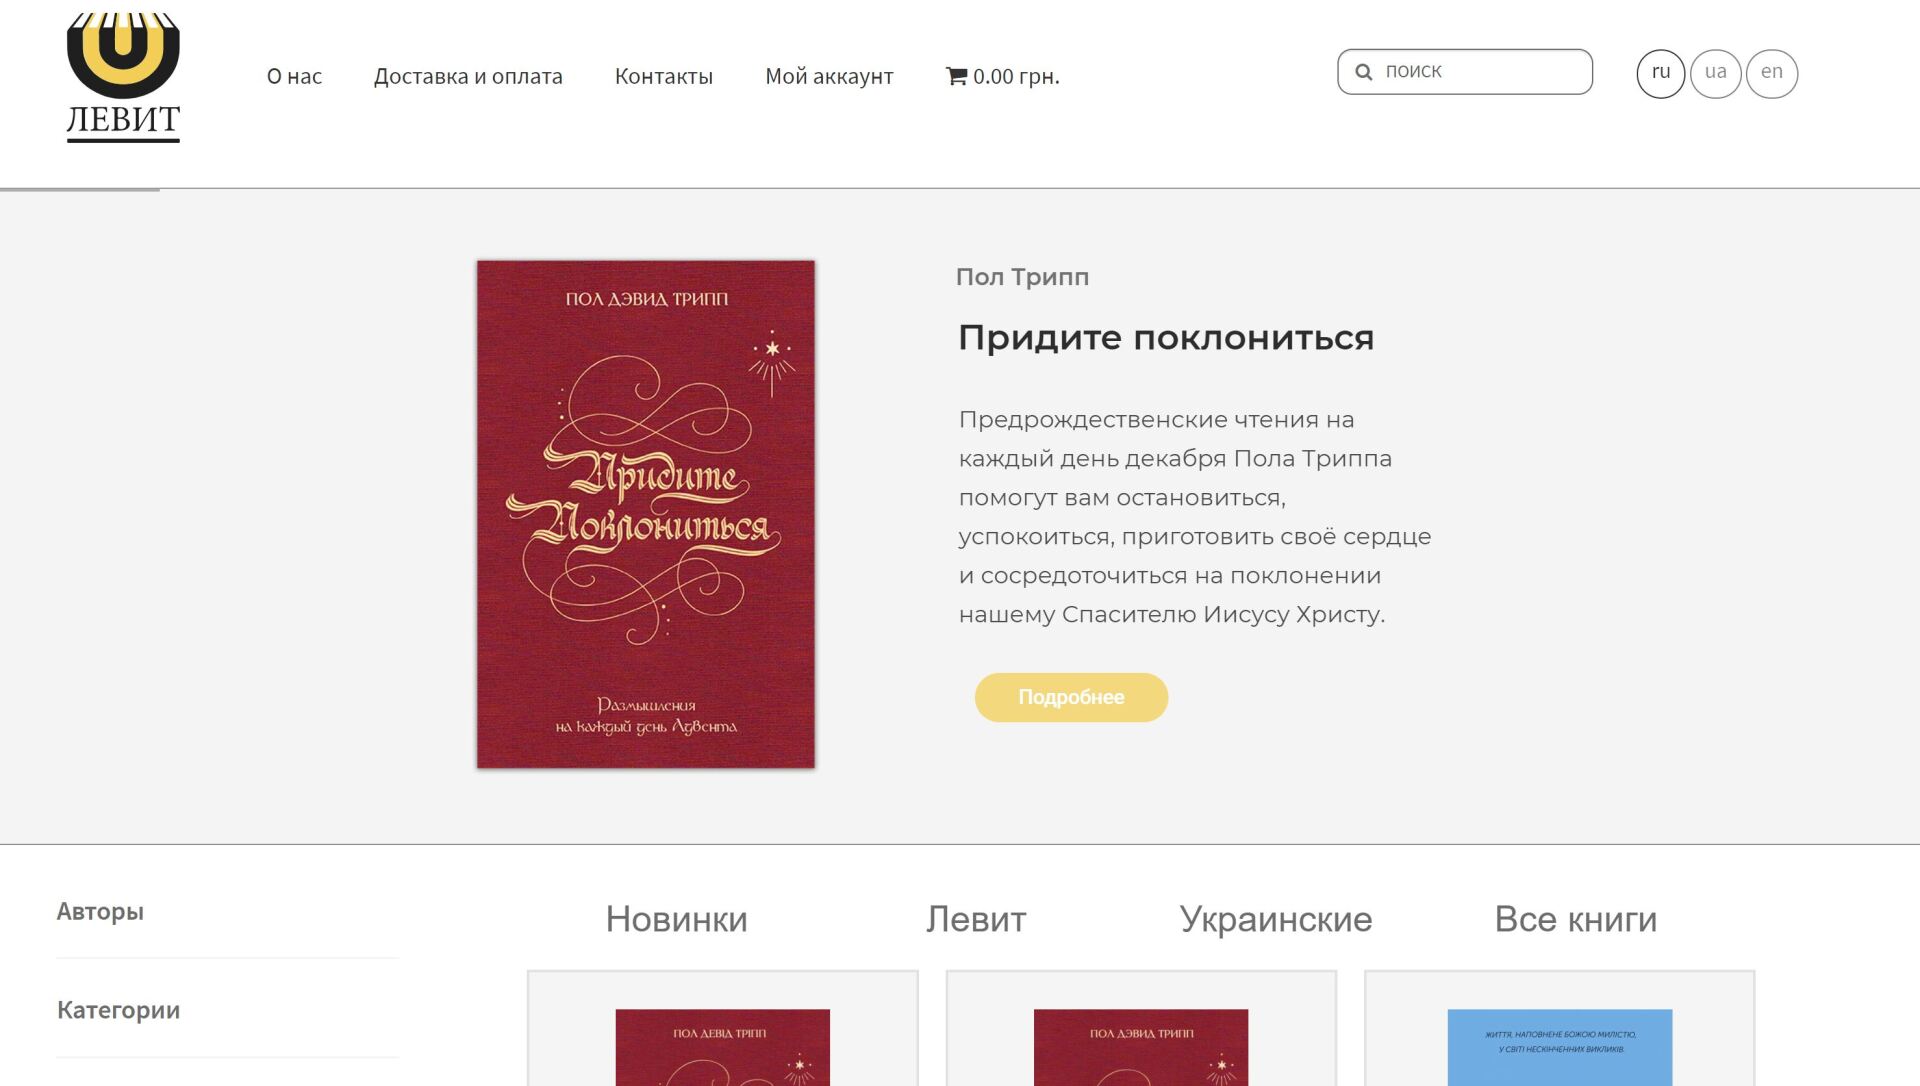Select the Новинки tab

tap(677, 919)
